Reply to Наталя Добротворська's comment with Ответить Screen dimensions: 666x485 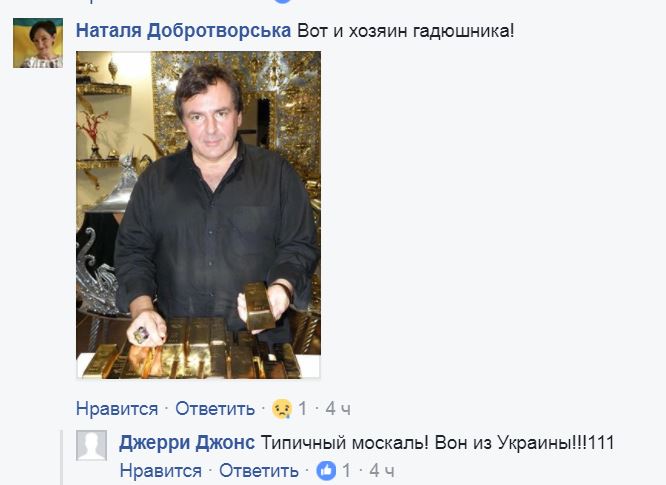coord(215,409)
